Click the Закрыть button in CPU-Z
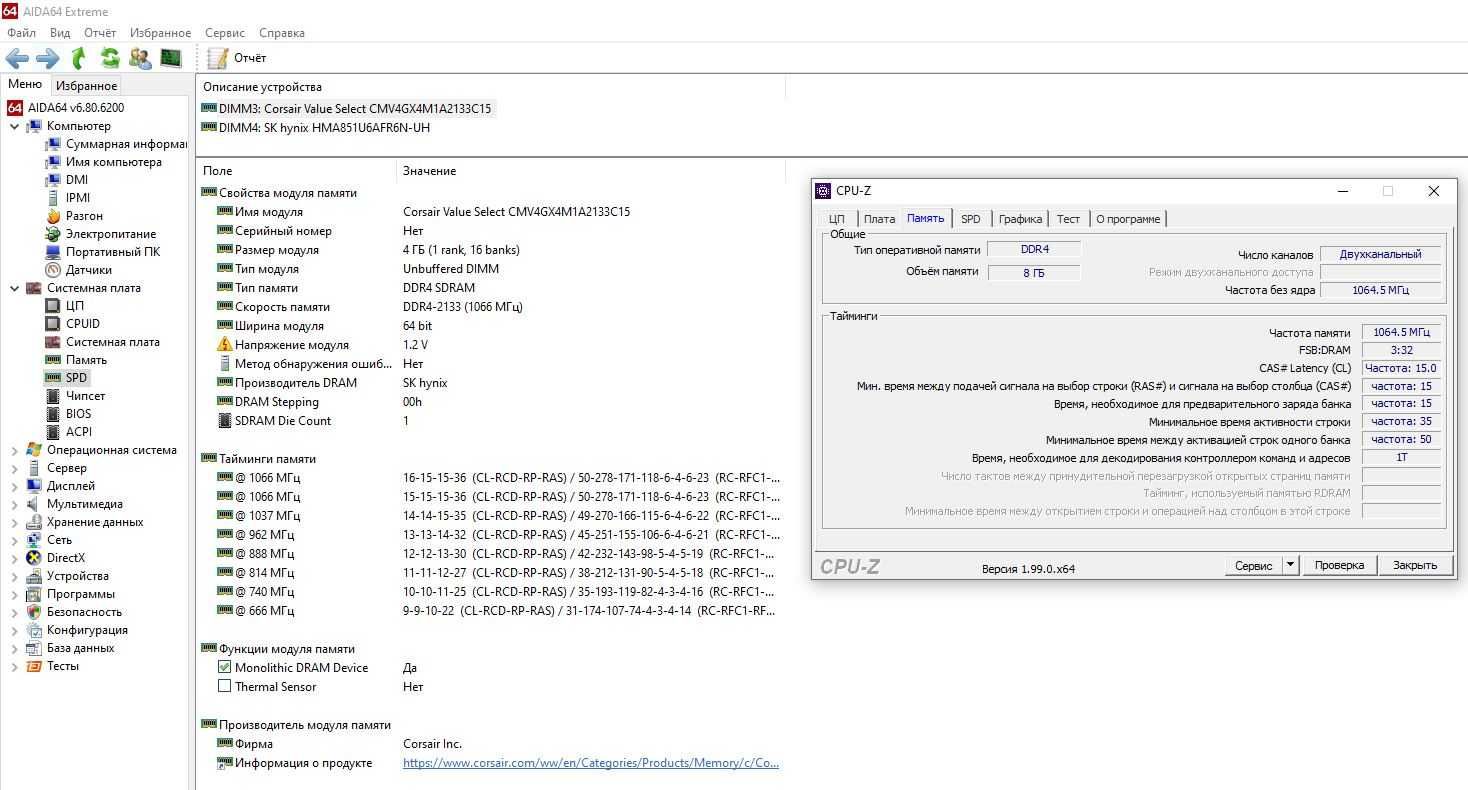 [1415, 565]
